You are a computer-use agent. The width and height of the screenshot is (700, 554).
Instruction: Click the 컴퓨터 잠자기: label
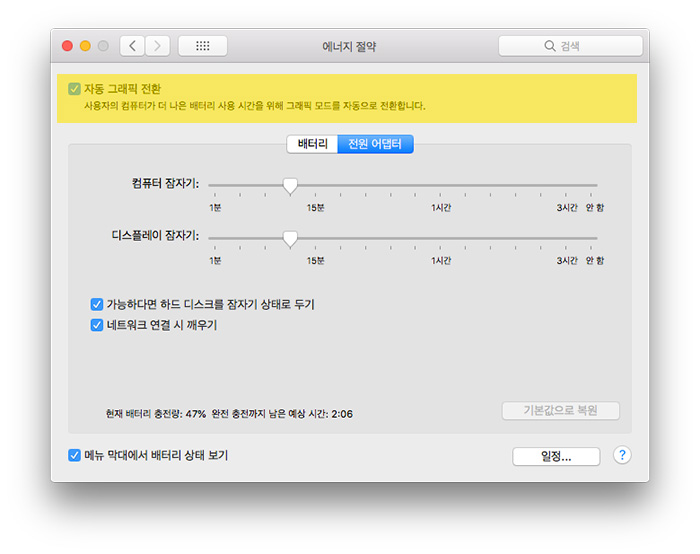[x=165, y=183]
